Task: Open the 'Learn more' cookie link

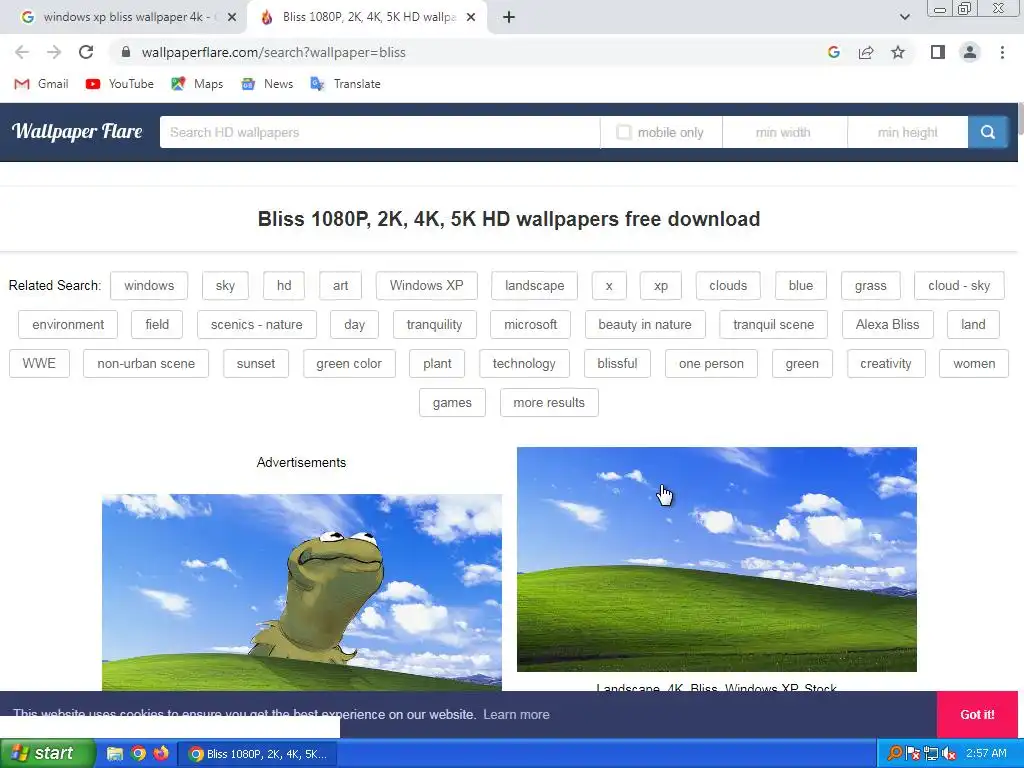Action: coord(516,714)
